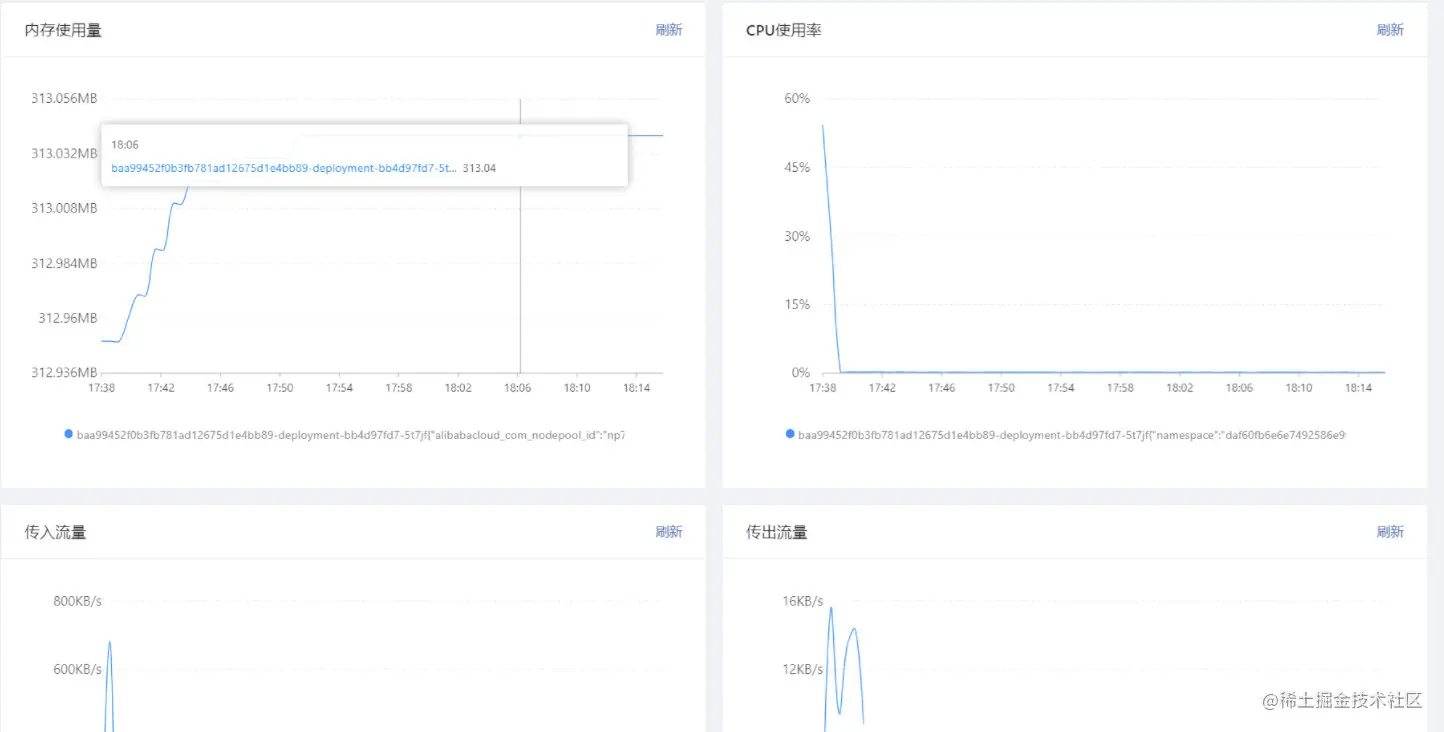
Task: Click 18:10 time tick on CPU chart
Action: click(1298, 388)
